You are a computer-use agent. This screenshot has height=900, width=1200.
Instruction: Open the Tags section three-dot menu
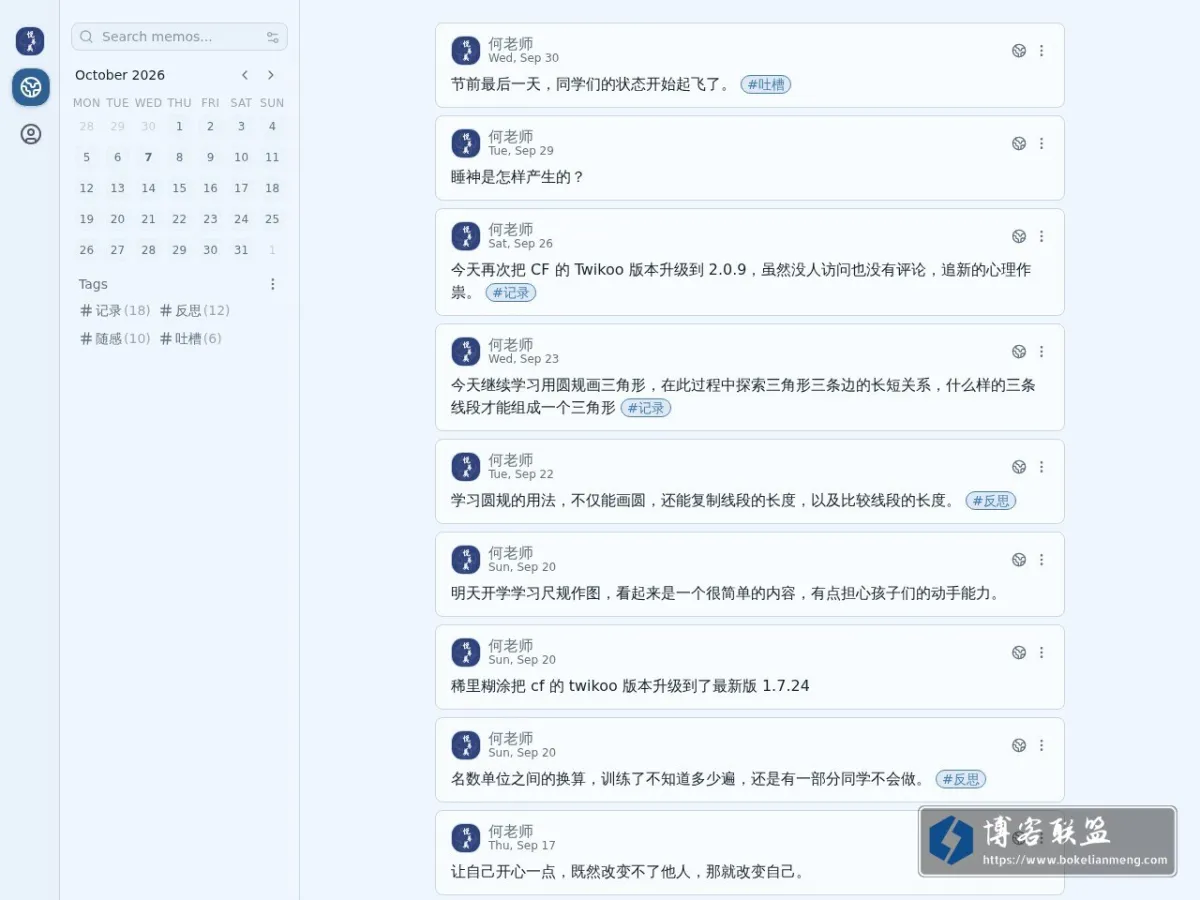click(273, 284)
